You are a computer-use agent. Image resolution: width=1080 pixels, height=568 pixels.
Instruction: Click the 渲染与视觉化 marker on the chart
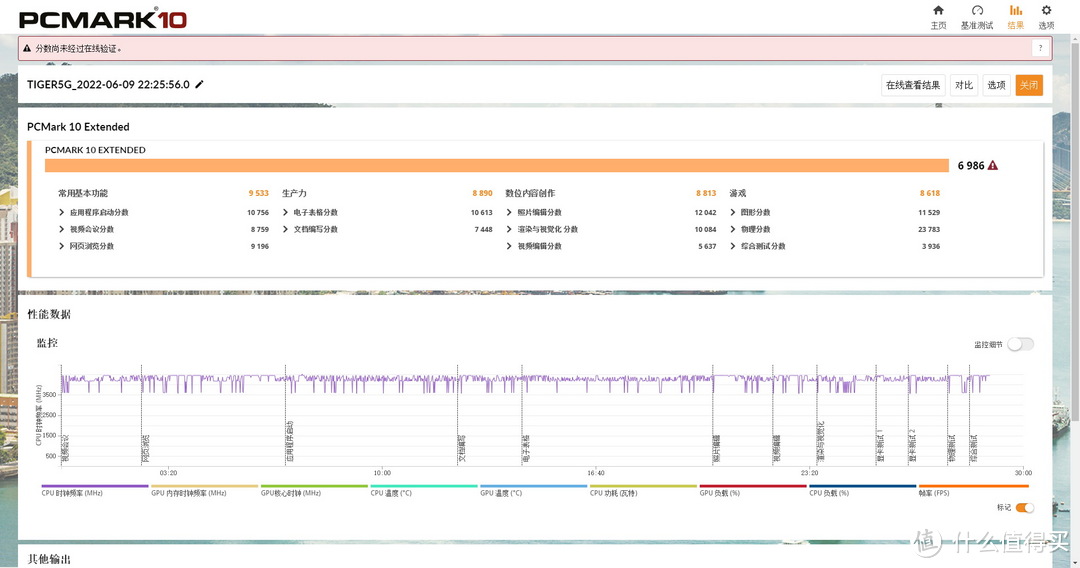tap(820, 441)
